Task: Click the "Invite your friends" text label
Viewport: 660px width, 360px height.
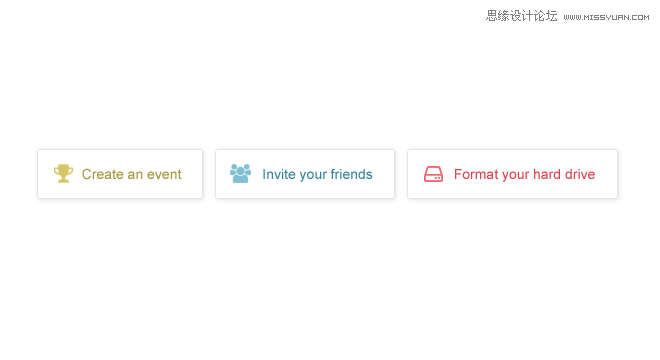Action: point(317,174)
